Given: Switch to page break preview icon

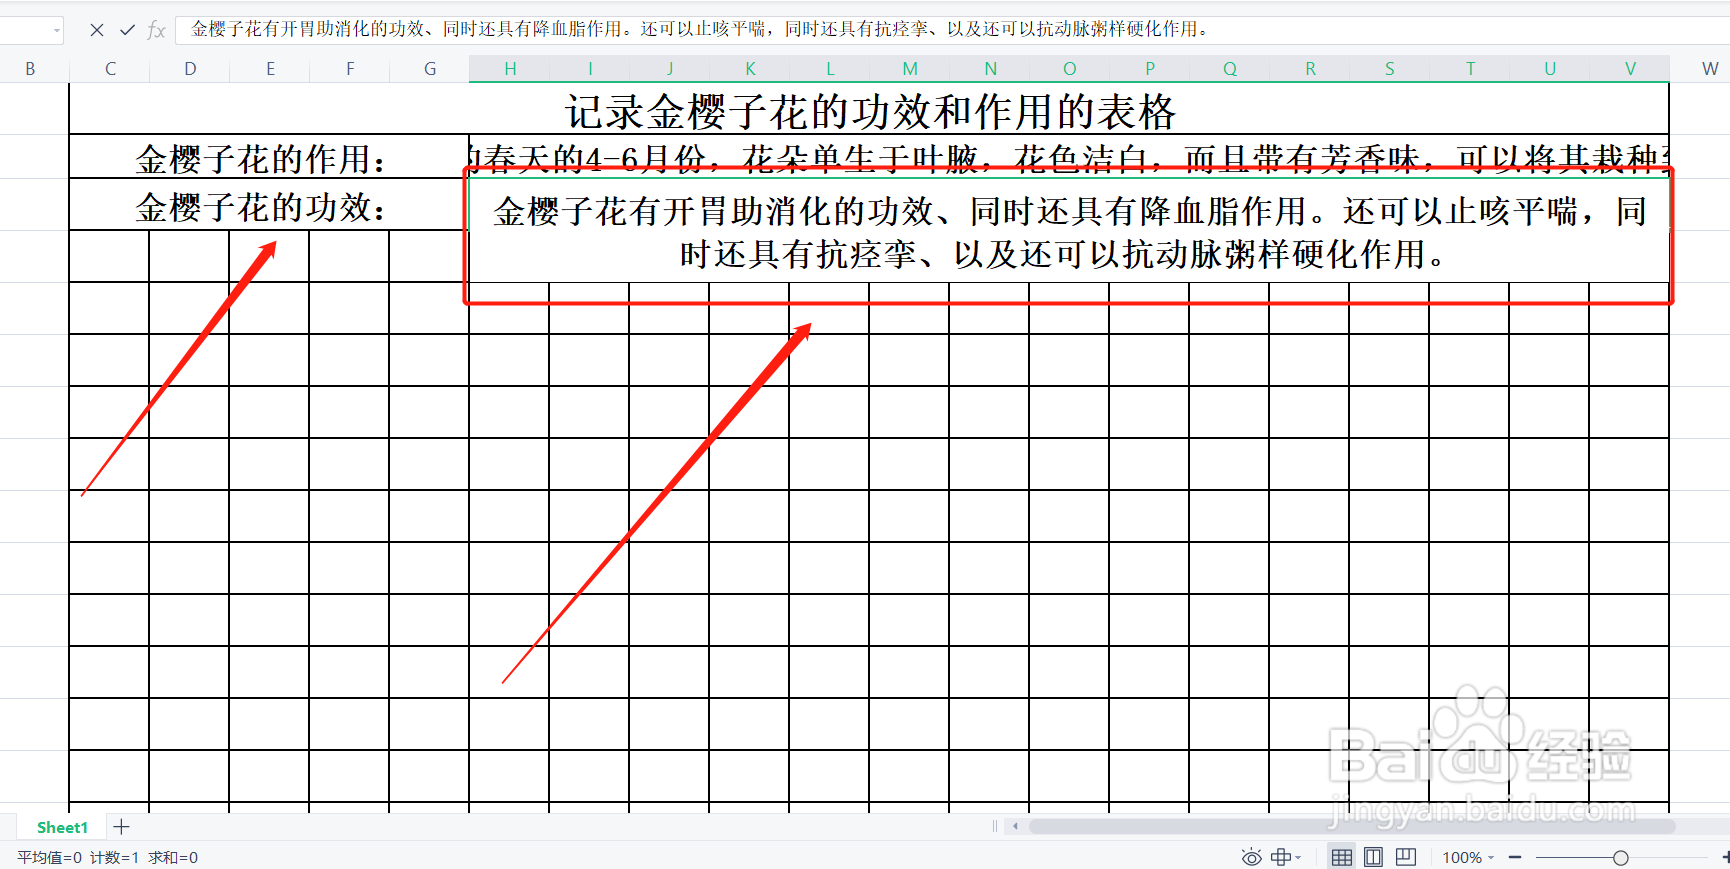Looking at the screenshot, I should click(x=1406, y=857).
